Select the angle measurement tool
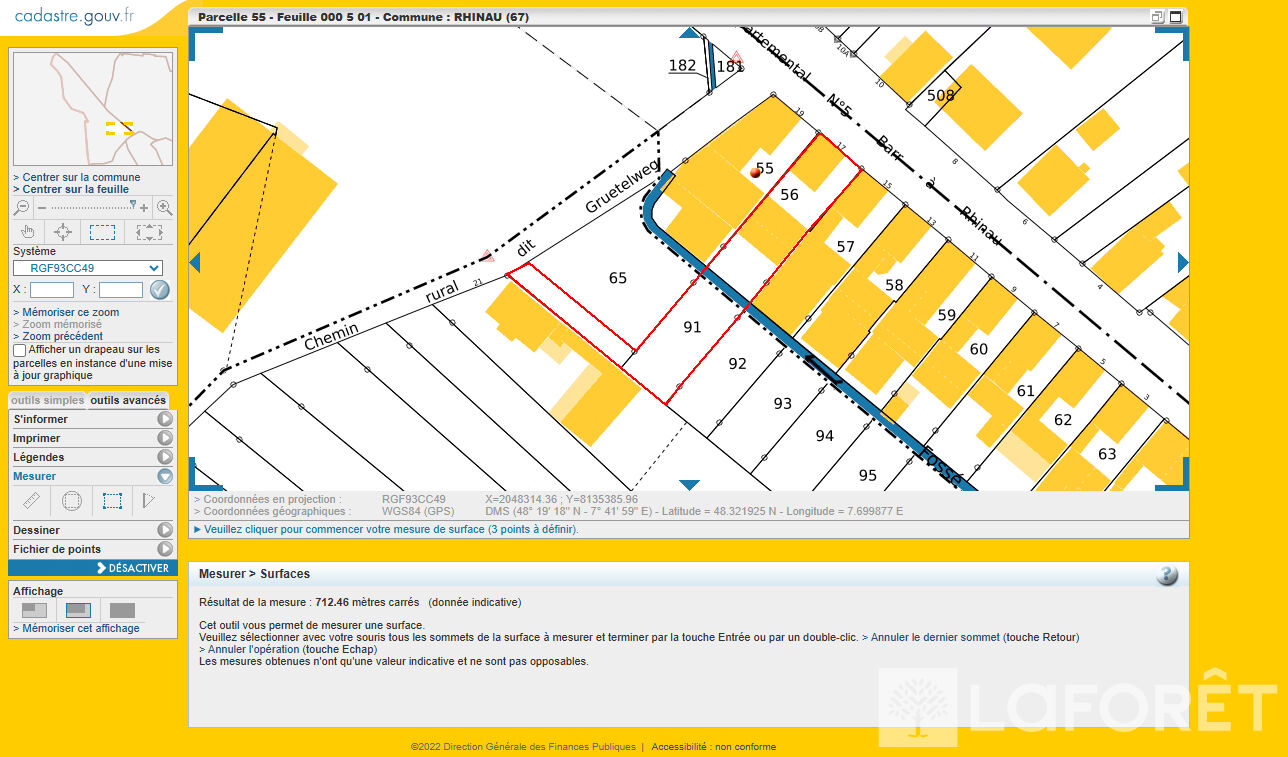This screenshot has height=757, width=1288. point(148,500)
